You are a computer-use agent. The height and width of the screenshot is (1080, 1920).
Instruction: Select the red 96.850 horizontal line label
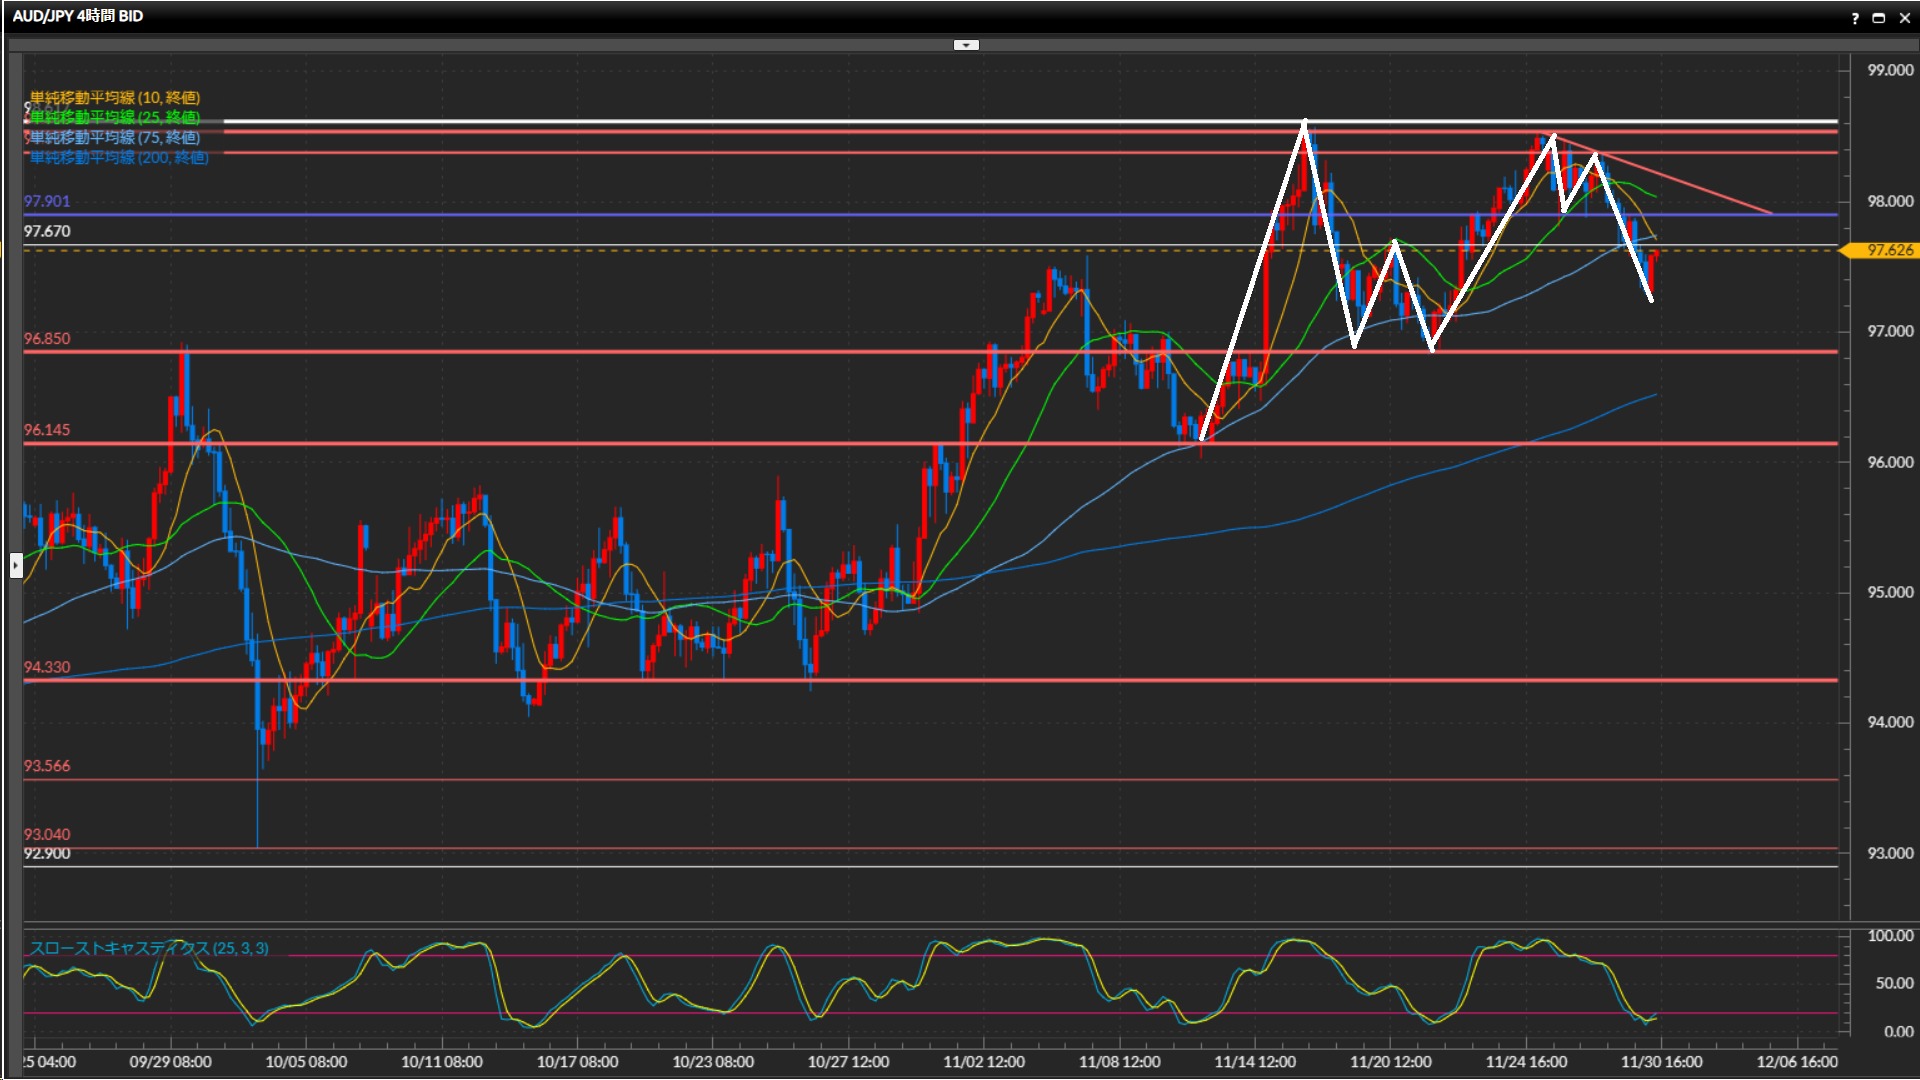click(x=47, y=339)
